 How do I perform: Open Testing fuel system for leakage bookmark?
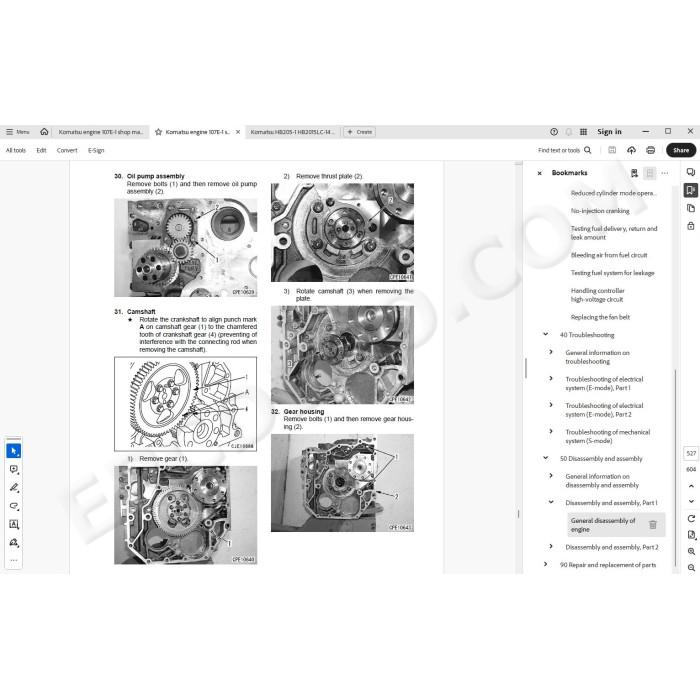click(x=612, y=273)
